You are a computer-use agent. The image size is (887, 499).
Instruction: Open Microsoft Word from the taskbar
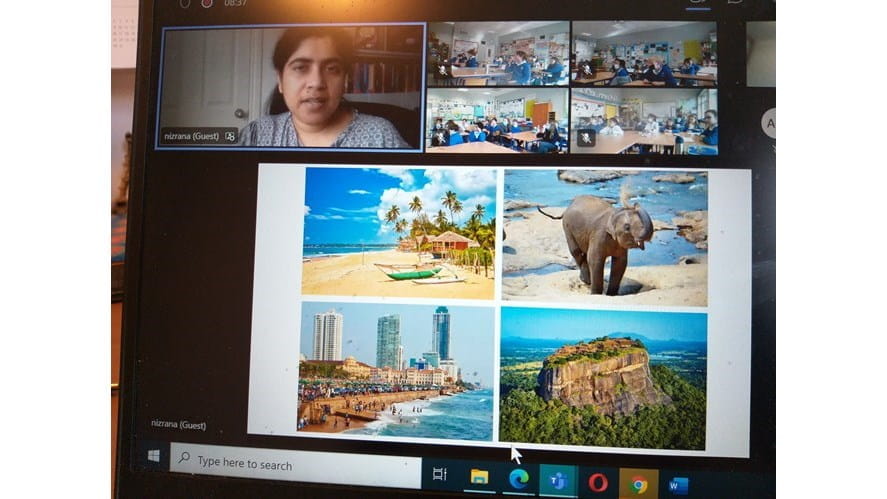point(679,485)
